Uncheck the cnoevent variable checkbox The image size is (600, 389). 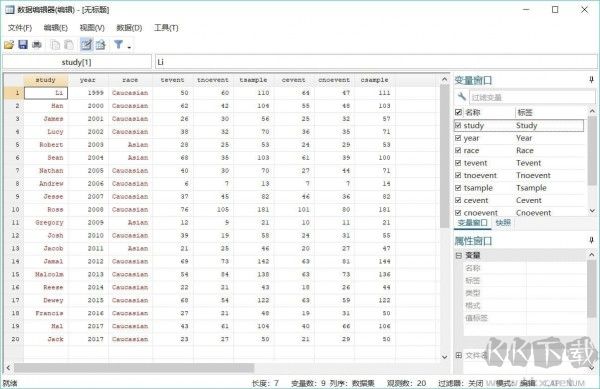[x=458, y=212]
